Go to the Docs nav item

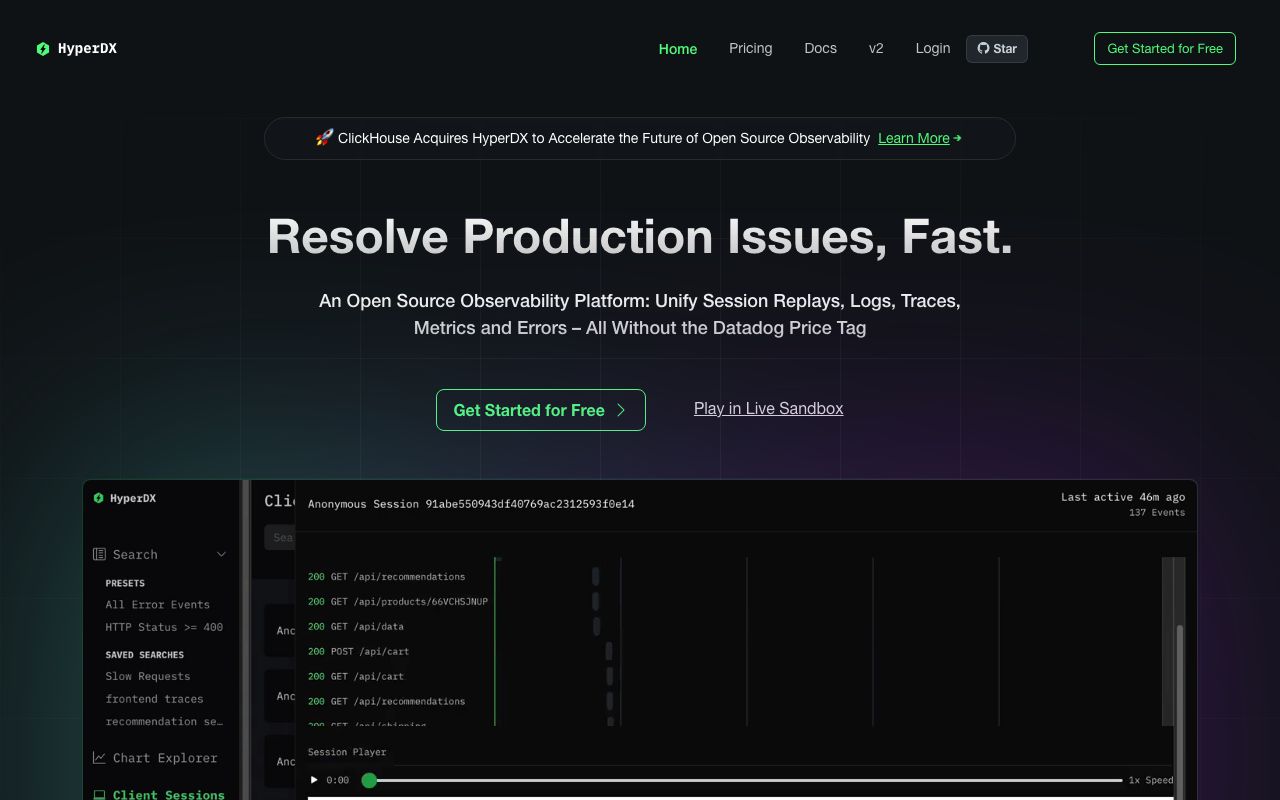click(821, 48)
